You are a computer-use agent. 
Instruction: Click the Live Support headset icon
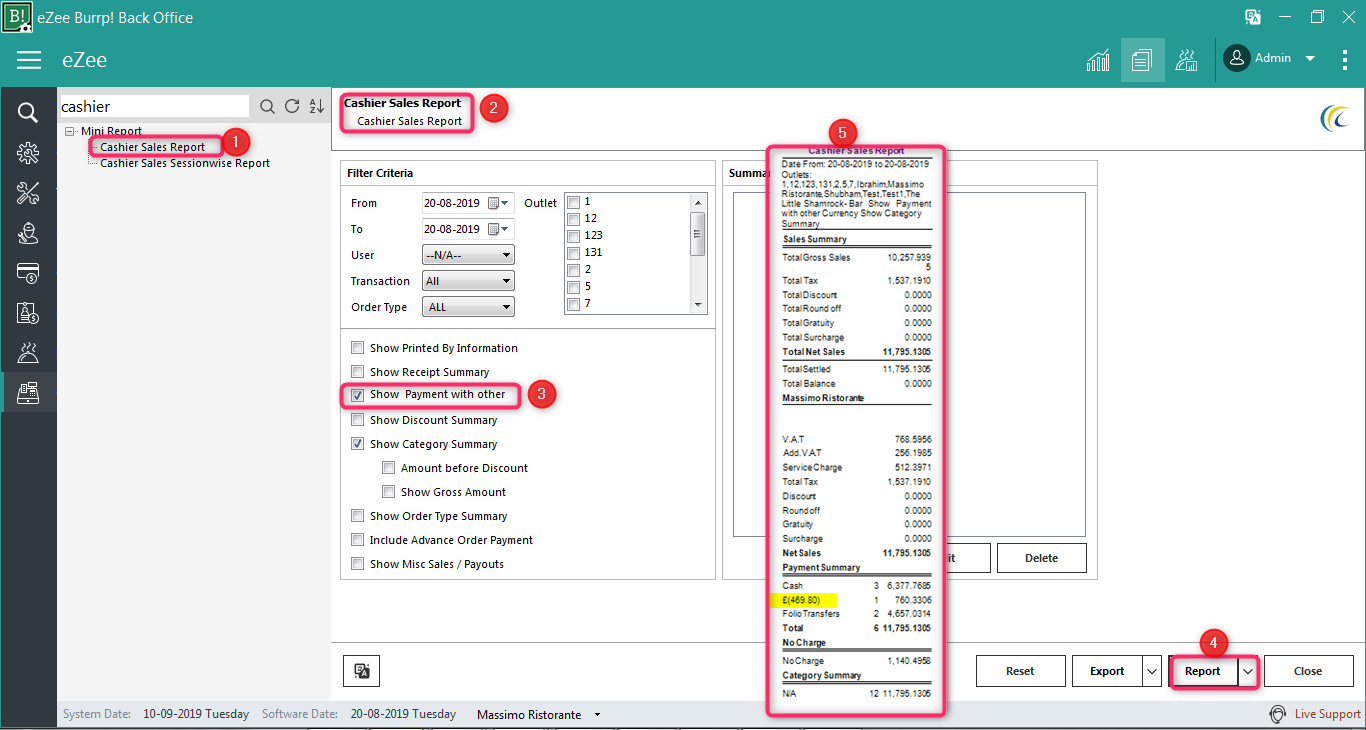coord(1277,714)
